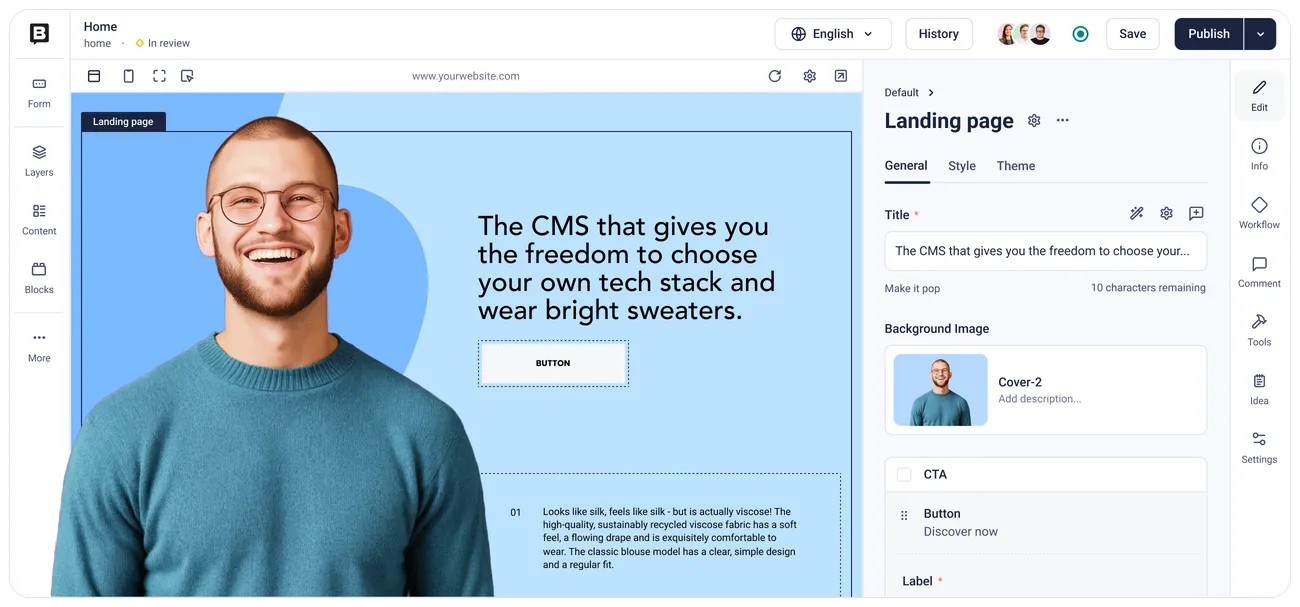This screenshot has height=607, width=1300.
Task: Click the Save button
Action: point(1133,34)
